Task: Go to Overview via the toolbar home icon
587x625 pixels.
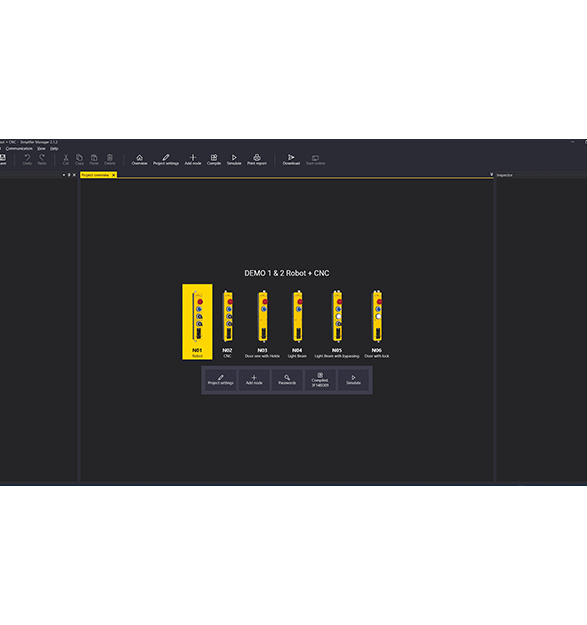Action: click(x=139, y=159)
